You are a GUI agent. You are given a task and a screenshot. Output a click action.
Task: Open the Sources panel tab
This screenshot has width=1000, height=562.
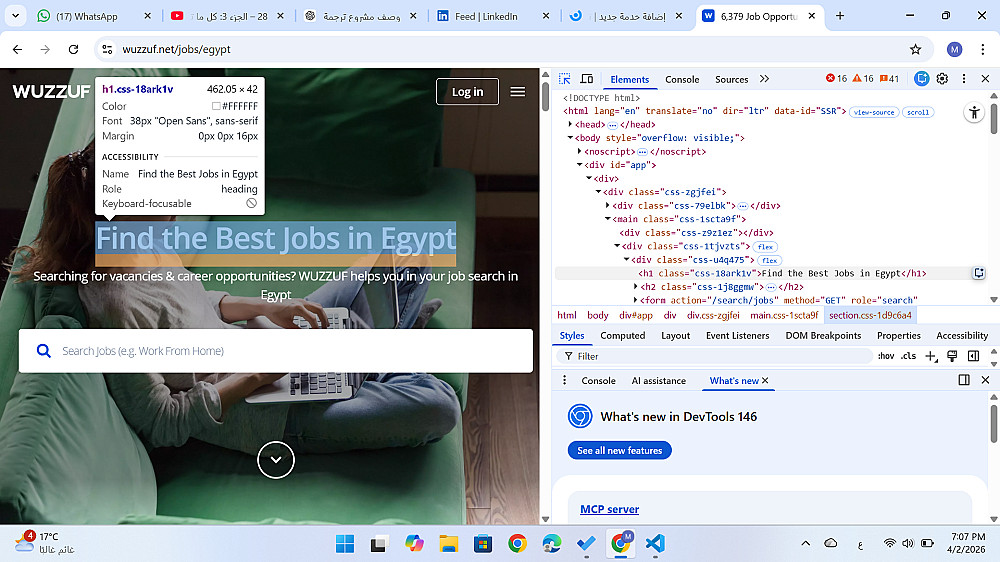pos(732,79)
